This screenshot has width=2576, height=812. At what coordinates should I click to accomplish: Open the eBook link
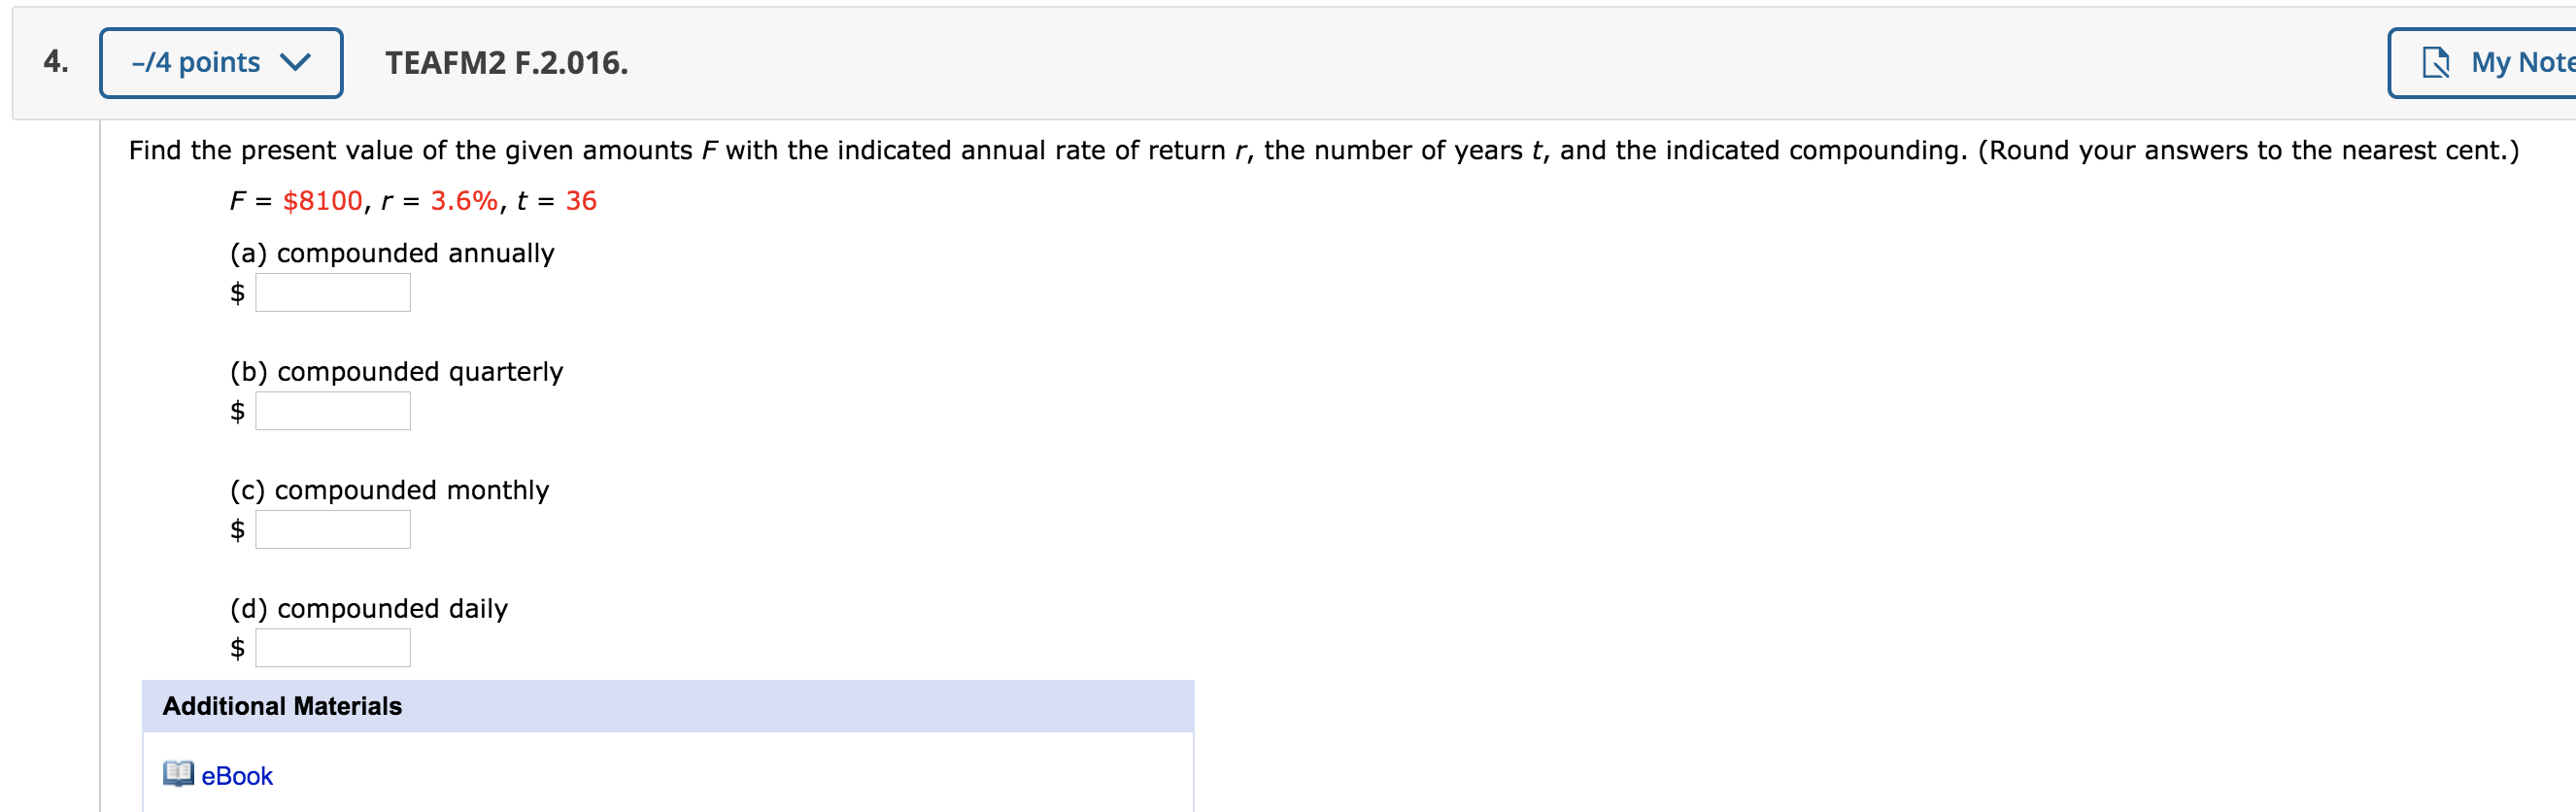coord(236,775)
